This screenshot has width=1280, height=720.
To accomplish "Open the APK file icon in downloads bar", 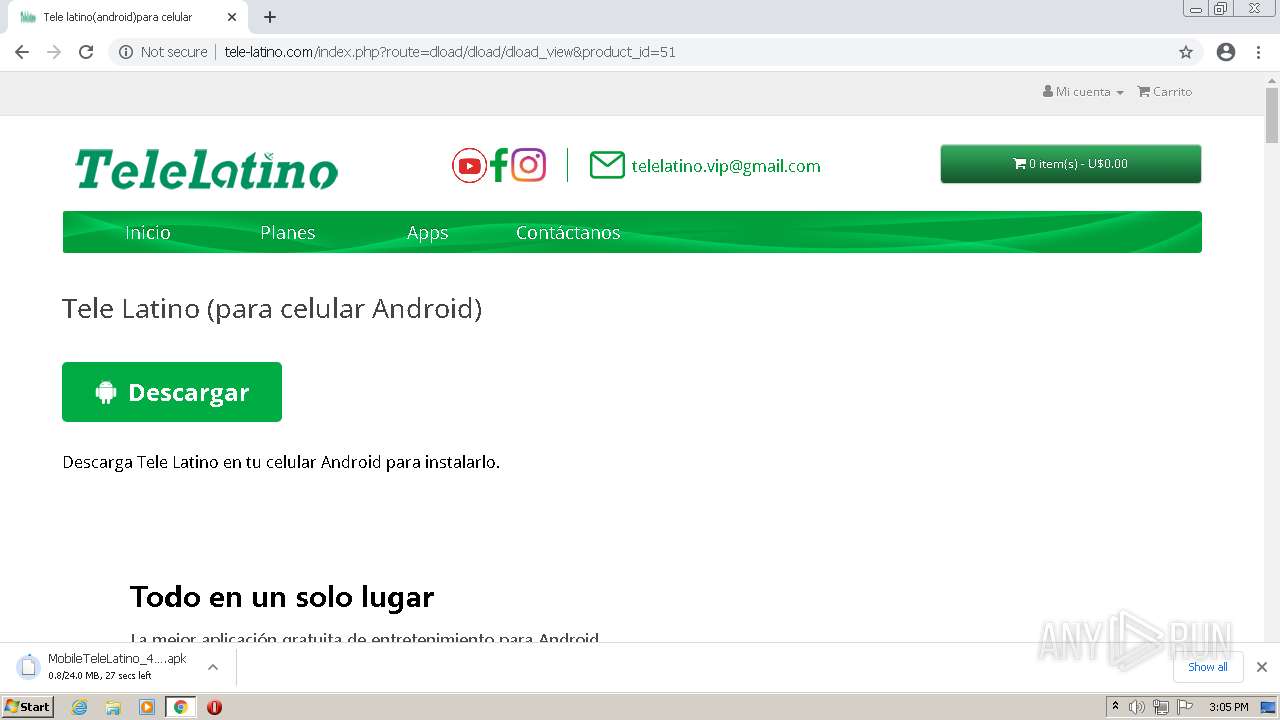I will click(x=29, y=666).
